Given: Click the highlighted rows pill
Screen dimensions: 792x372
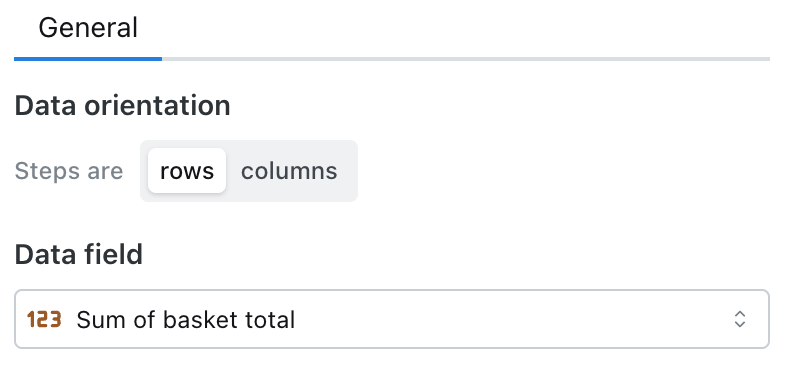Looking at the screenshot, I should click(187, 171).
